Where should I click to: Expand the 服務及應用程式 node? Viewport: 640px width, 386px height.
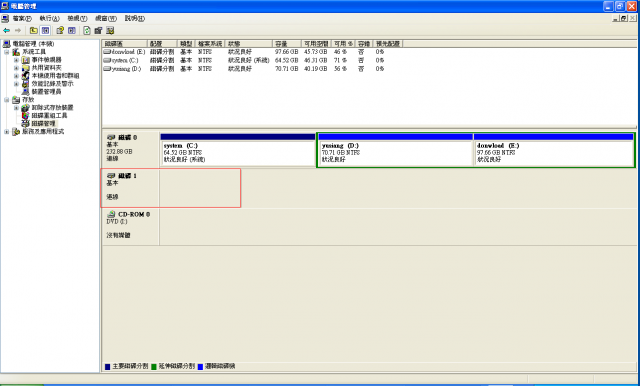pyautogui.click(x=7, y=132)
